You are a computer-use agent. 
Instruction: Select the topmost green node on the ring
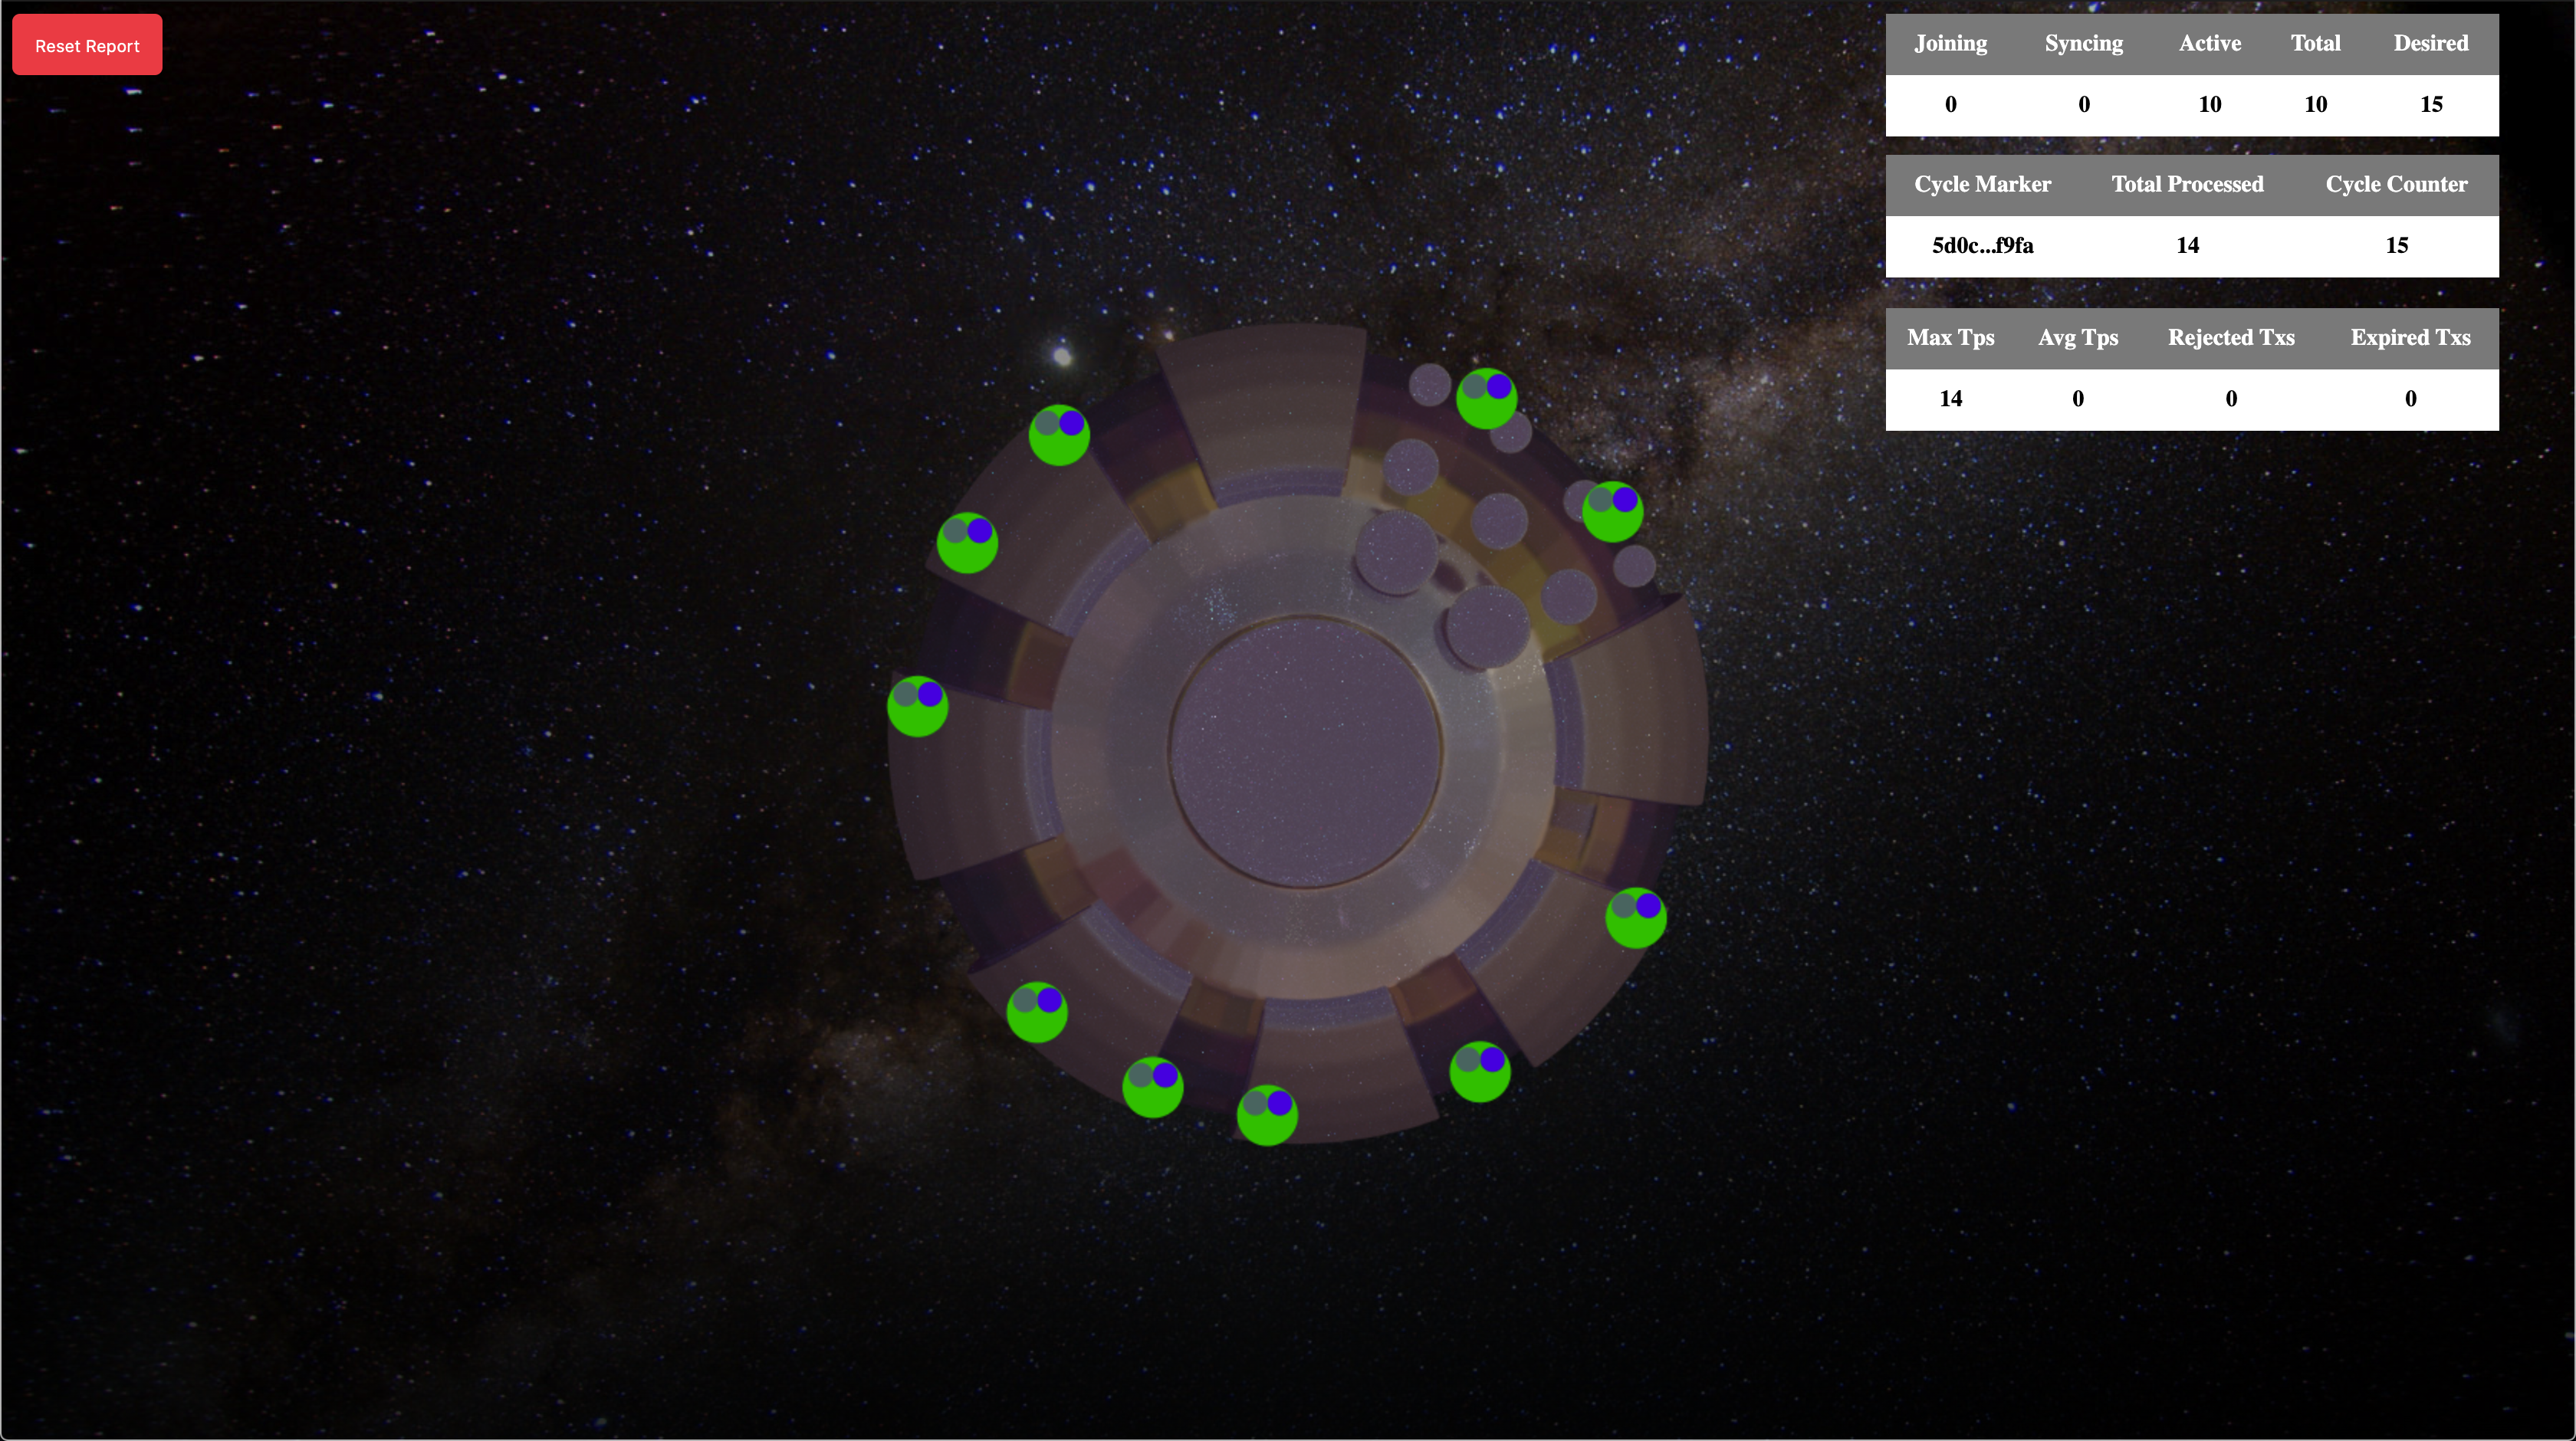[x=1486, y=399]
